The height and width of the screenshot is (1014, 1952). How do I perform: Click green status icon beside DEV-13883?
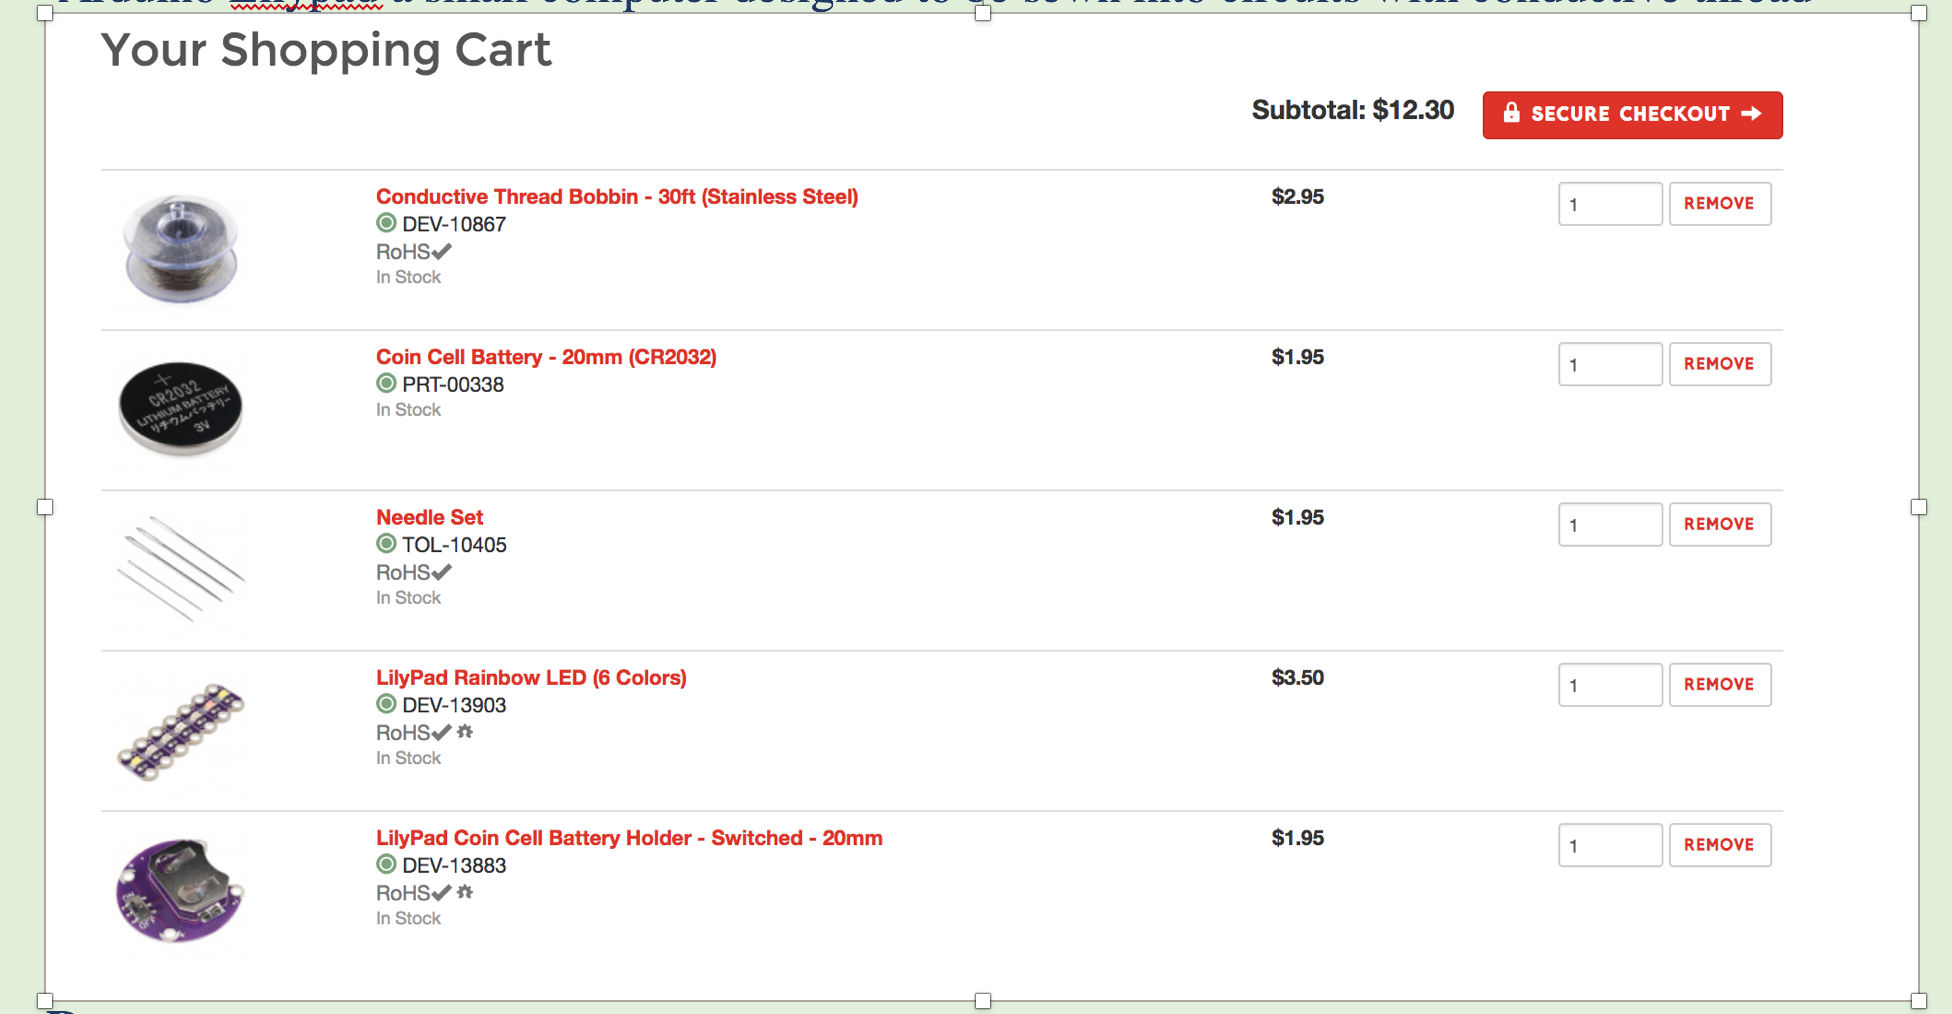[386, 864]
